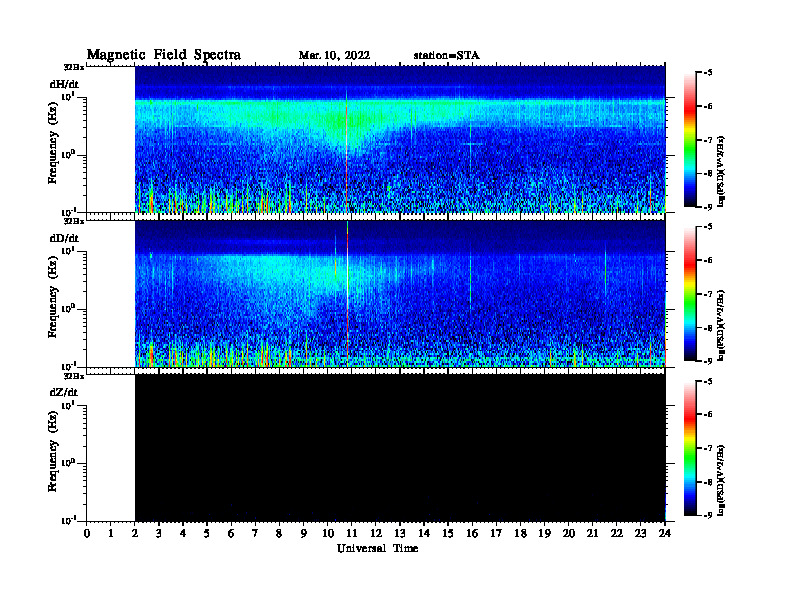Click the dD/dt panel label

(x=64, y=238)
